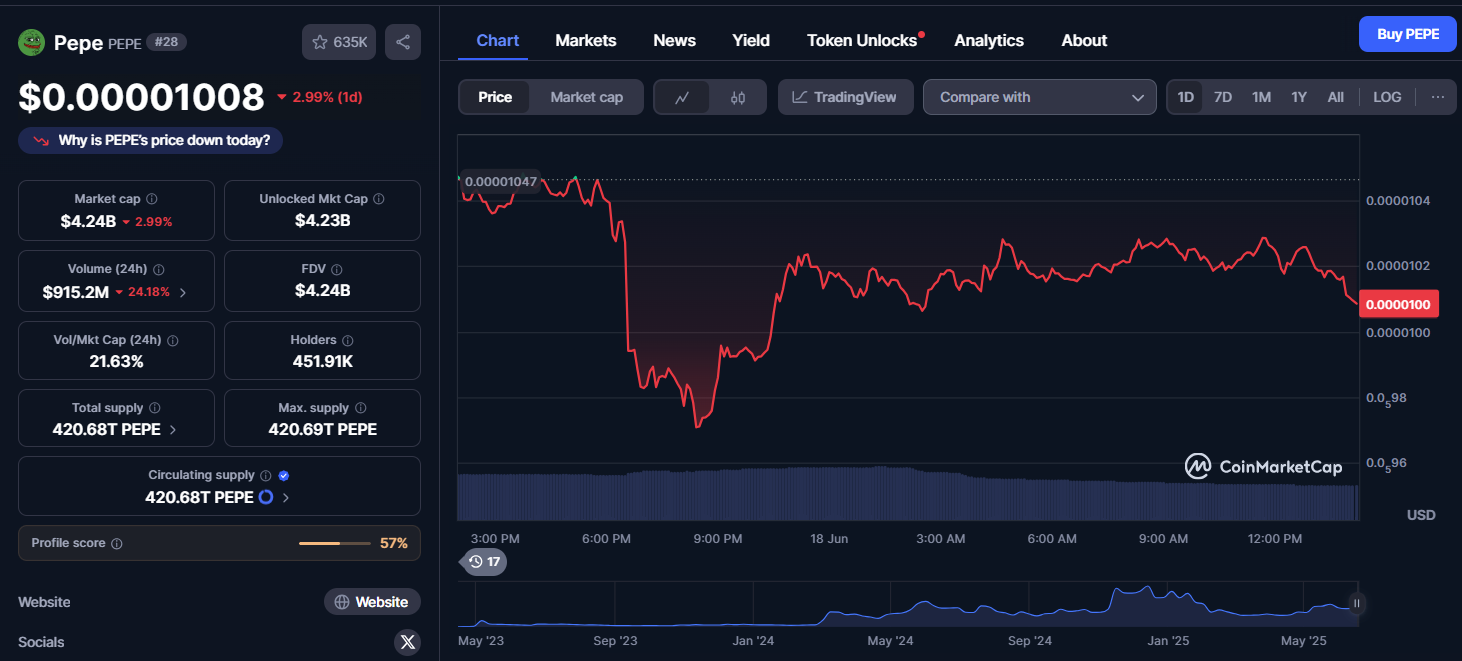The width and height of the screenshot is (1462, 661).
Task: Click Unlocked Mkt Cap info icon
Action: coord(378,199)
